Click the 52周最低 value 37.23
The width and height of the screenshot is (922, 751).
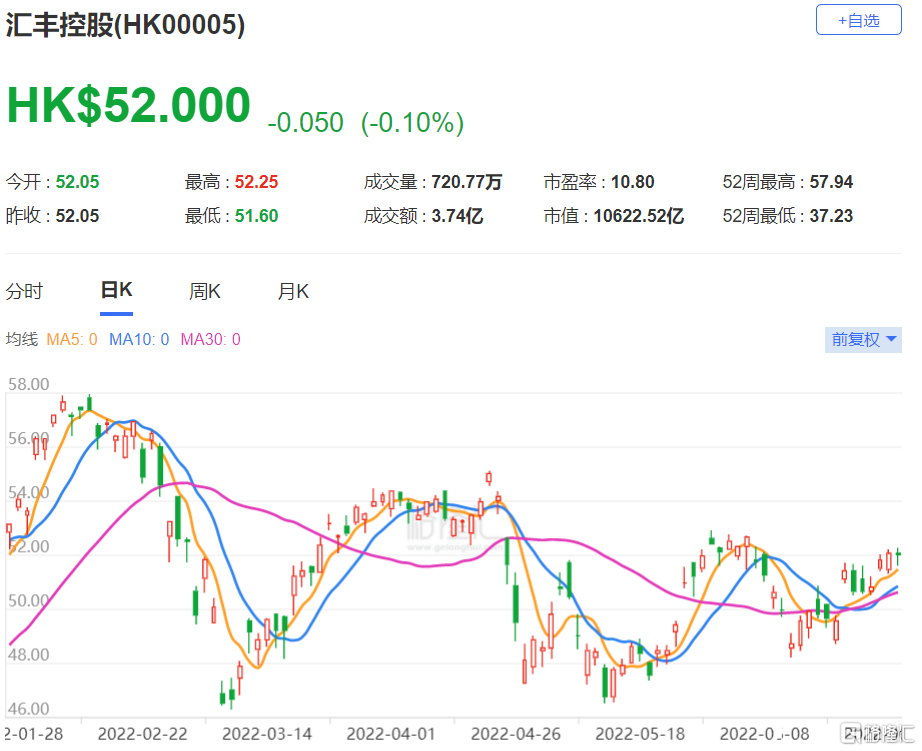point(831,216)
